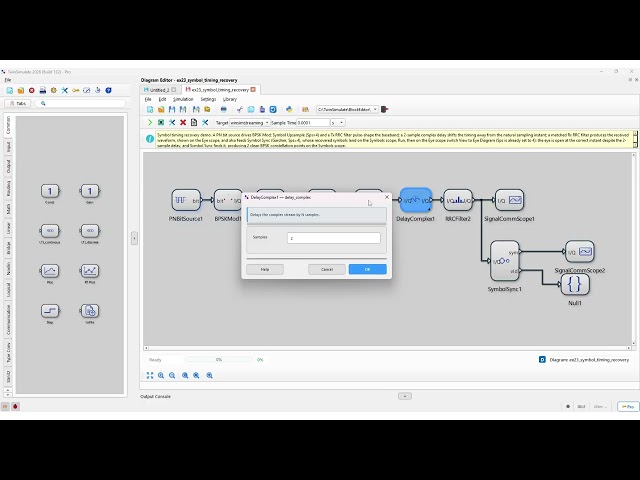Click the Pro badge button in the status bar
Screen dimensions: 640x480
pos(628,407)
